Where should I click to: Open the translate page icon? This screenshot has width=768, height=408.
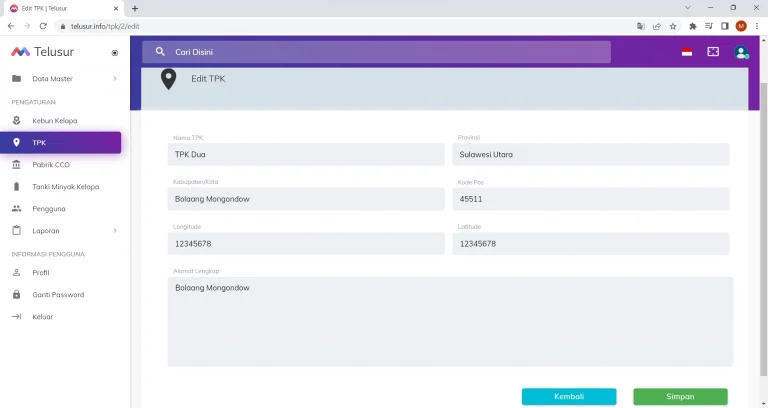click(641, 26)
